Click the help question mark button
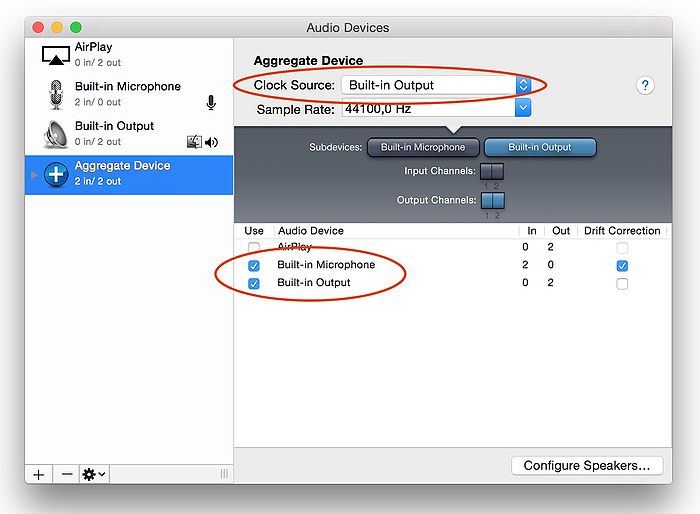The width and height of the screenshot is (700, 514). [x=645, y=86]
